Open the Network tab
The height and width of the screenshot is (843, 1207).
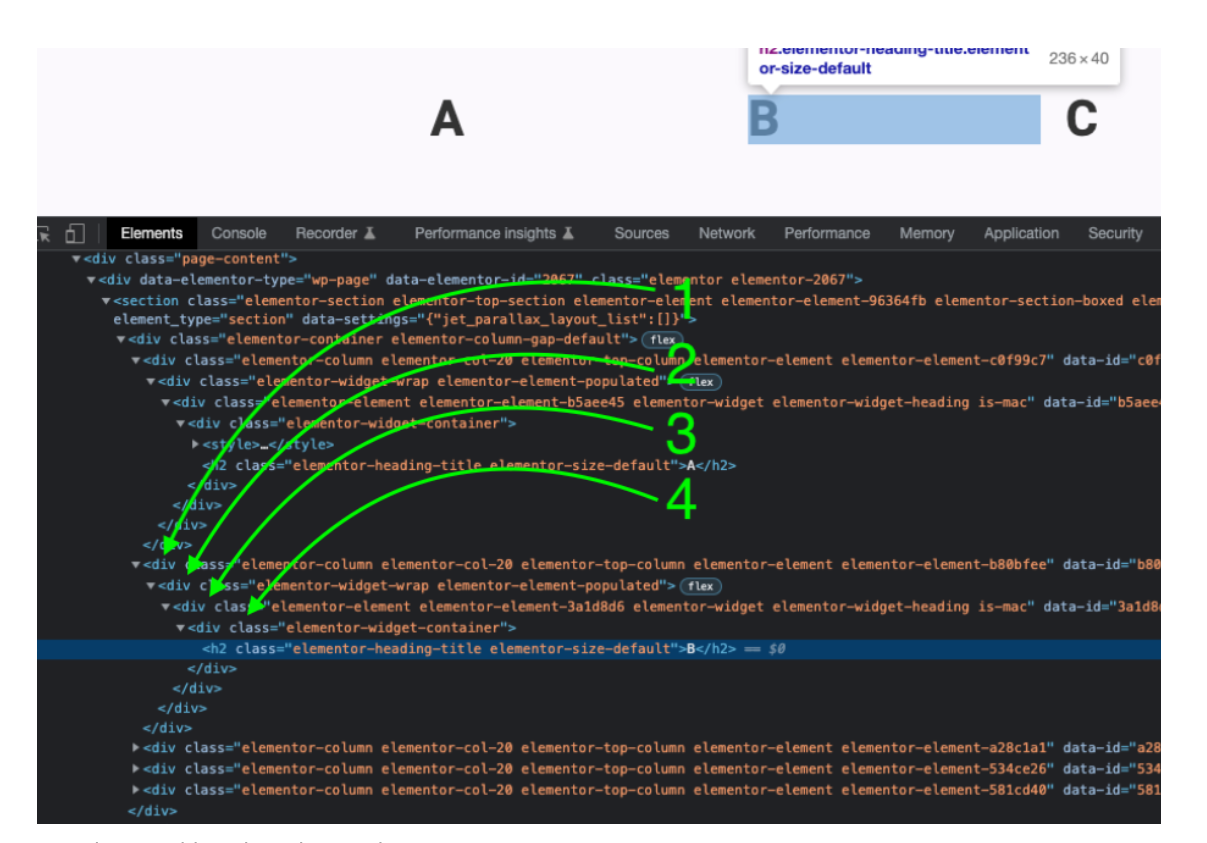[727, 233]
